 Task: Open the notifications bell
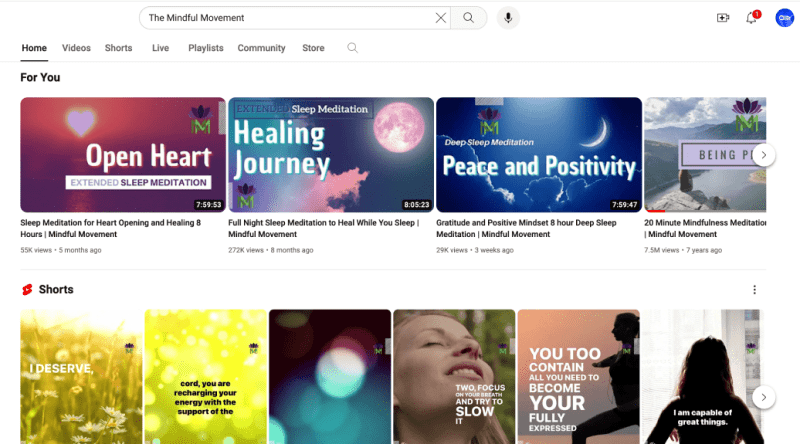(752, 18)
